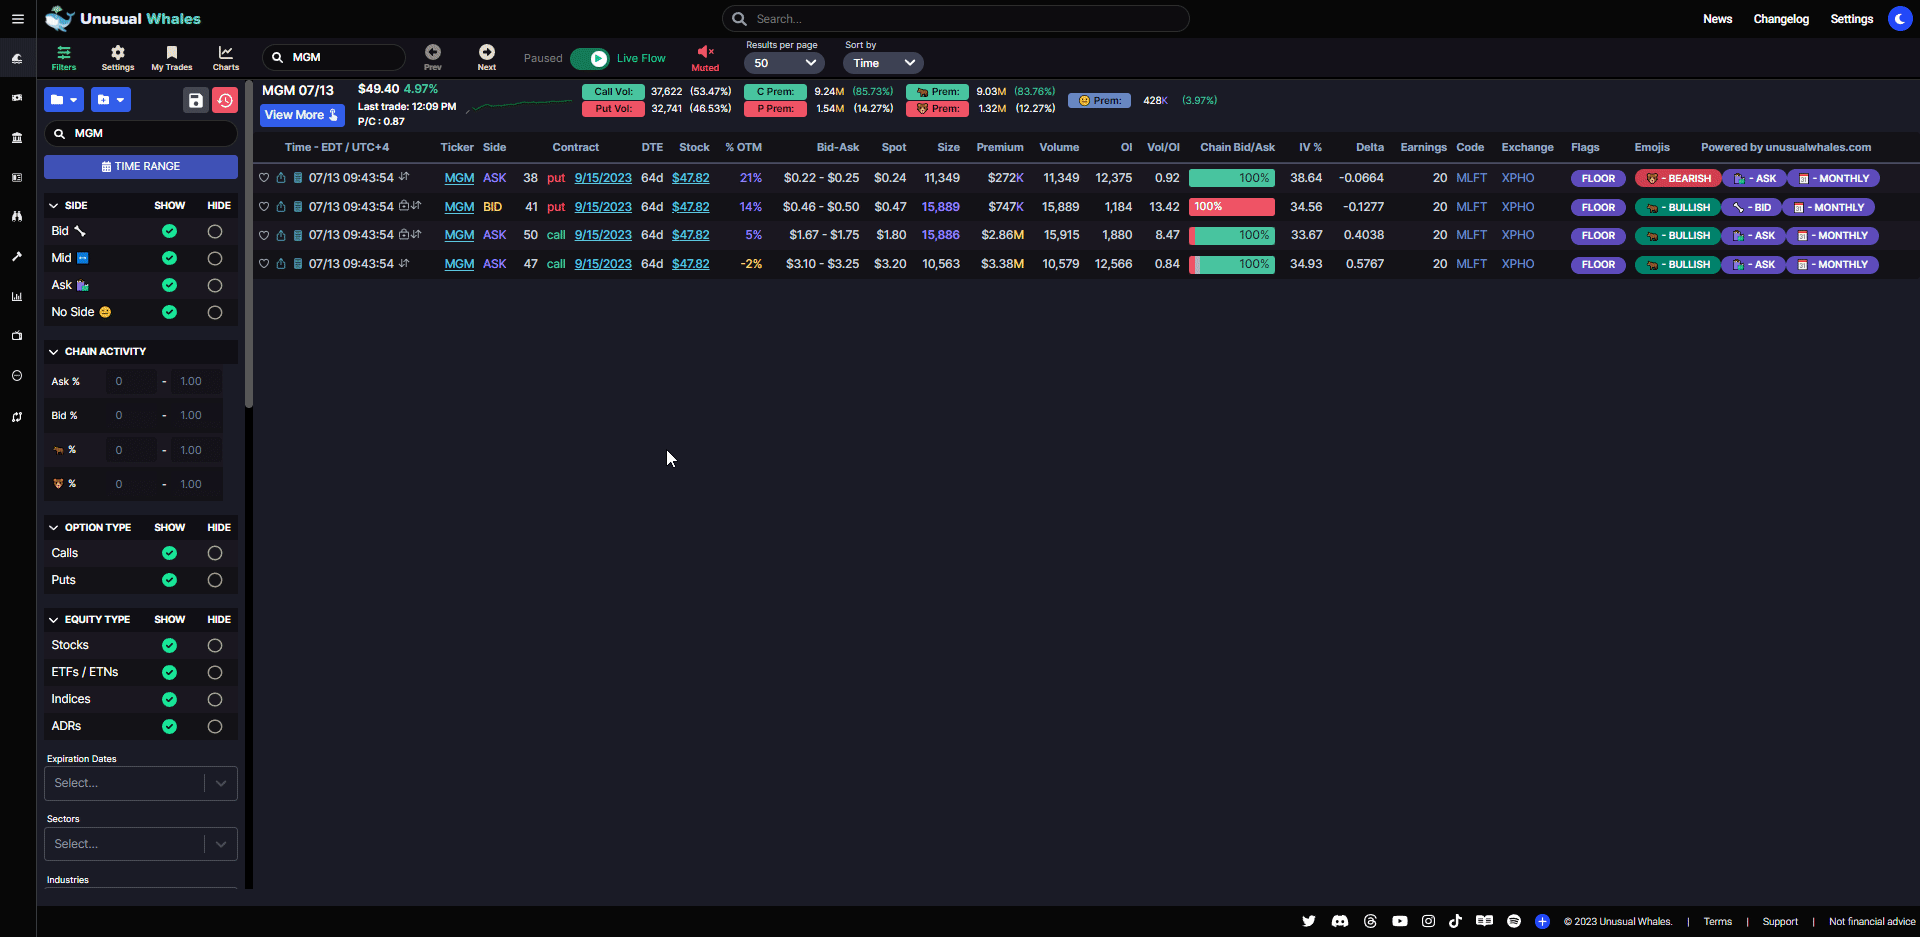This screenshot has height=937, width=1920.
Task: Open Results per page dropdown
Action: point(784,63)
